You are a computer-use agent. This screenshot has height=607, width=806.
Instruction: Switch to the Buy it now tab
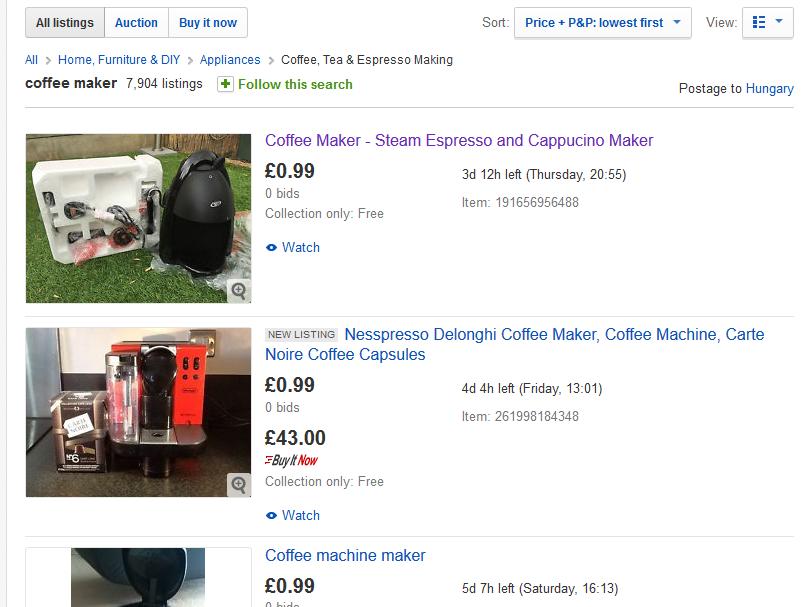click(208, 23)
